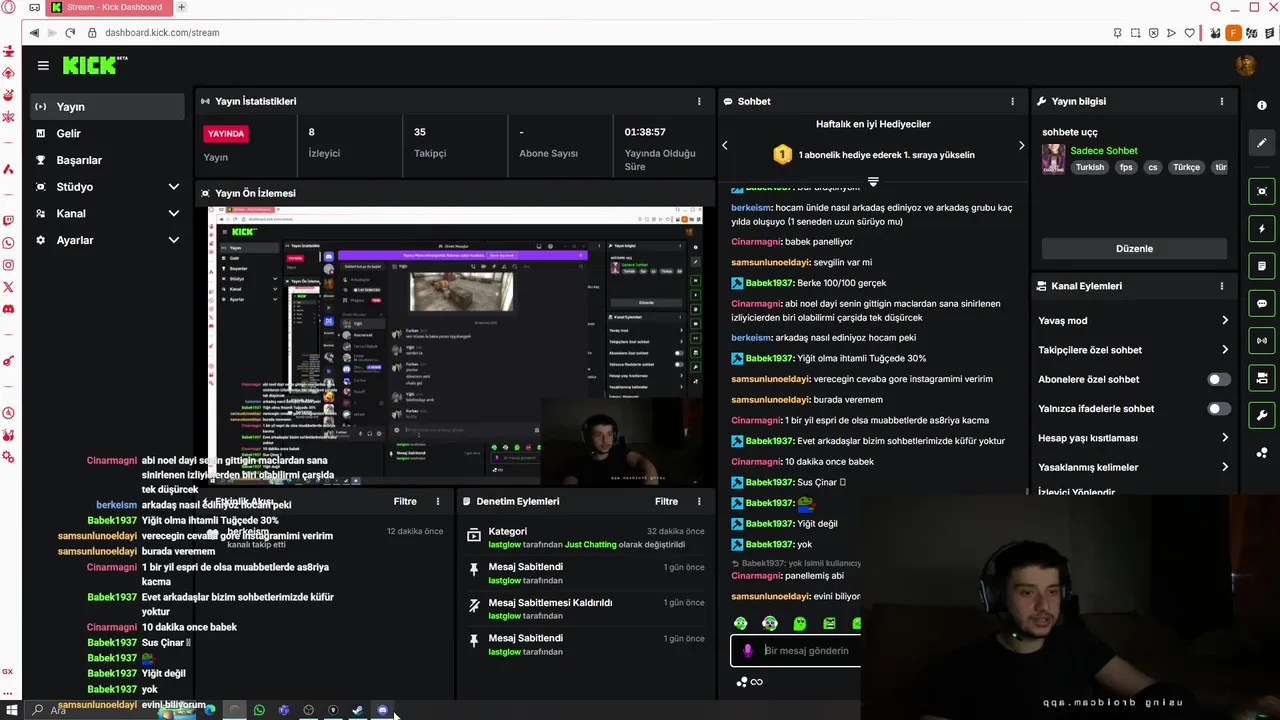Viewport: 1280px width, 720px height.
Task: Click the Düzenle button
Action: click(1134, 249)
